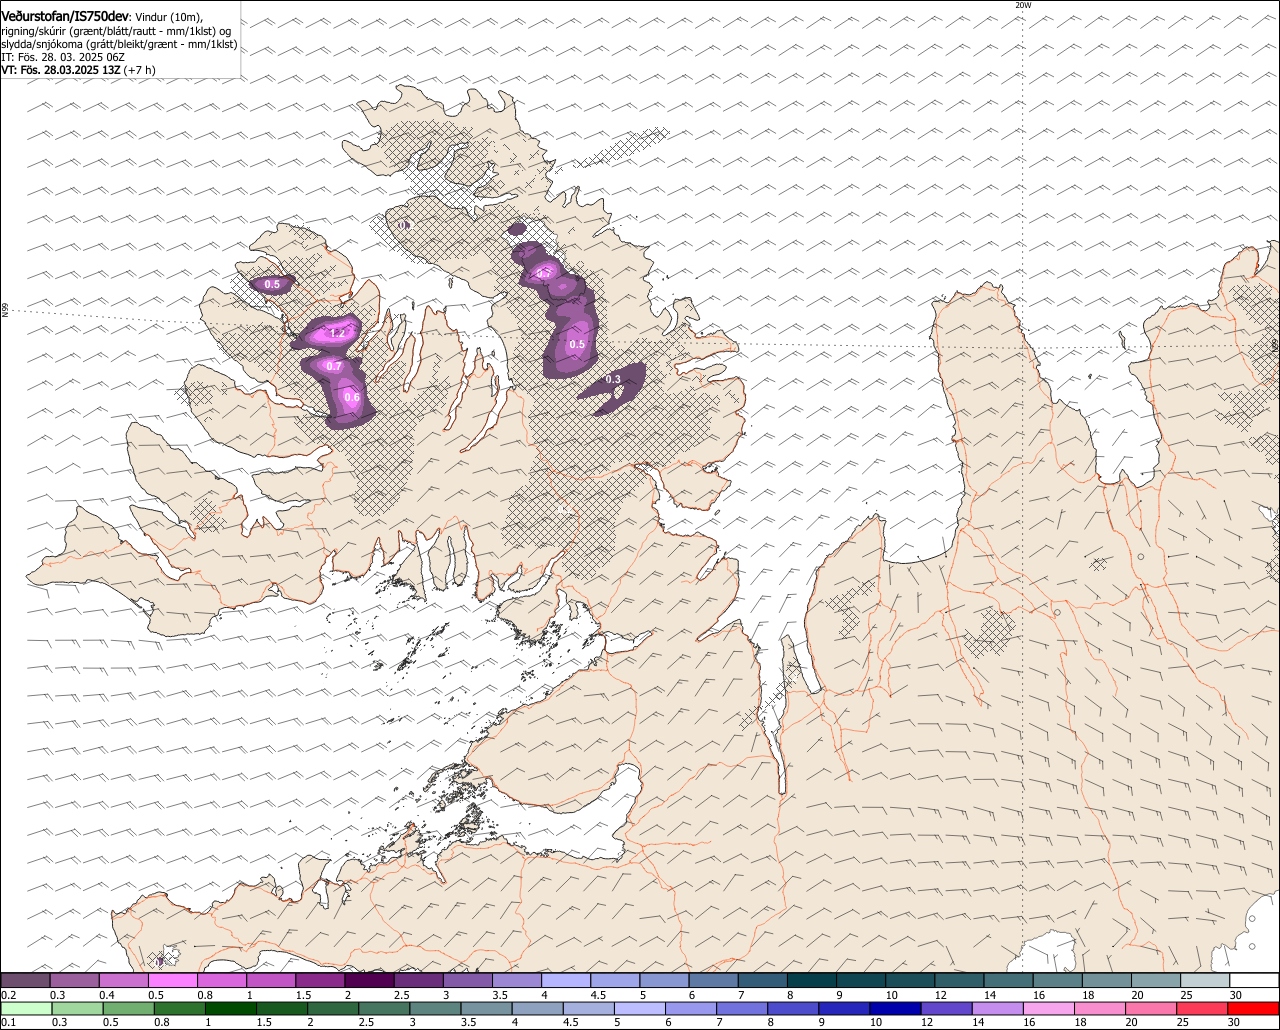Click the 'slydda/snjókoma' description line in header
Screen dimensions: 1280x1030
119,45
